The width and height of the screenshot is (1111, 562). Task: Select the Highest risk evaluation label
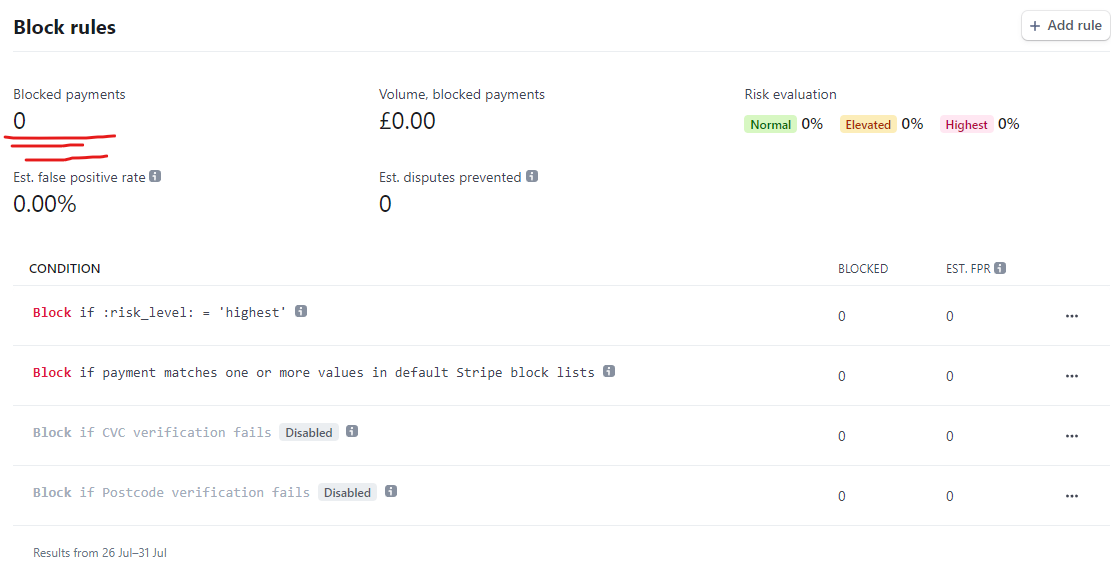966,125
